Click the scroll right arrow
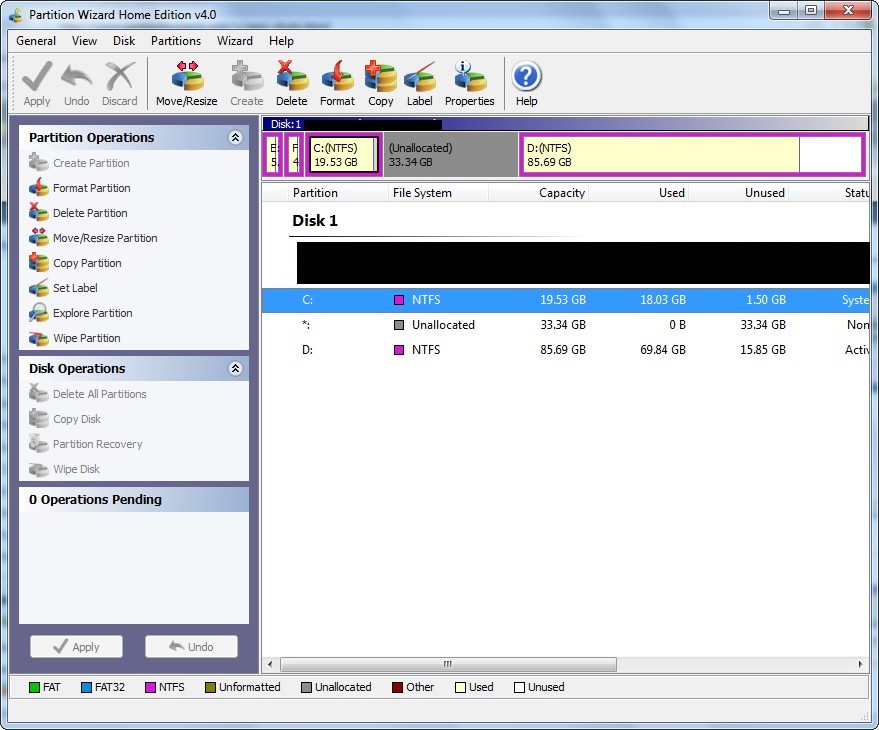 click(x=861, y=664)
